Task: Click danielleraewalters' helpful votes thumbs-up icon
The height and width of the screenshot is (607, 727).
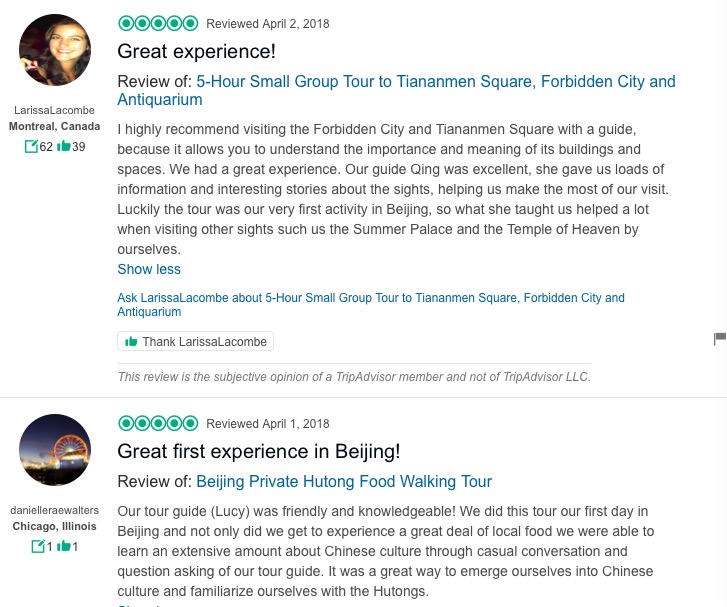Action: tap(63, 546)
